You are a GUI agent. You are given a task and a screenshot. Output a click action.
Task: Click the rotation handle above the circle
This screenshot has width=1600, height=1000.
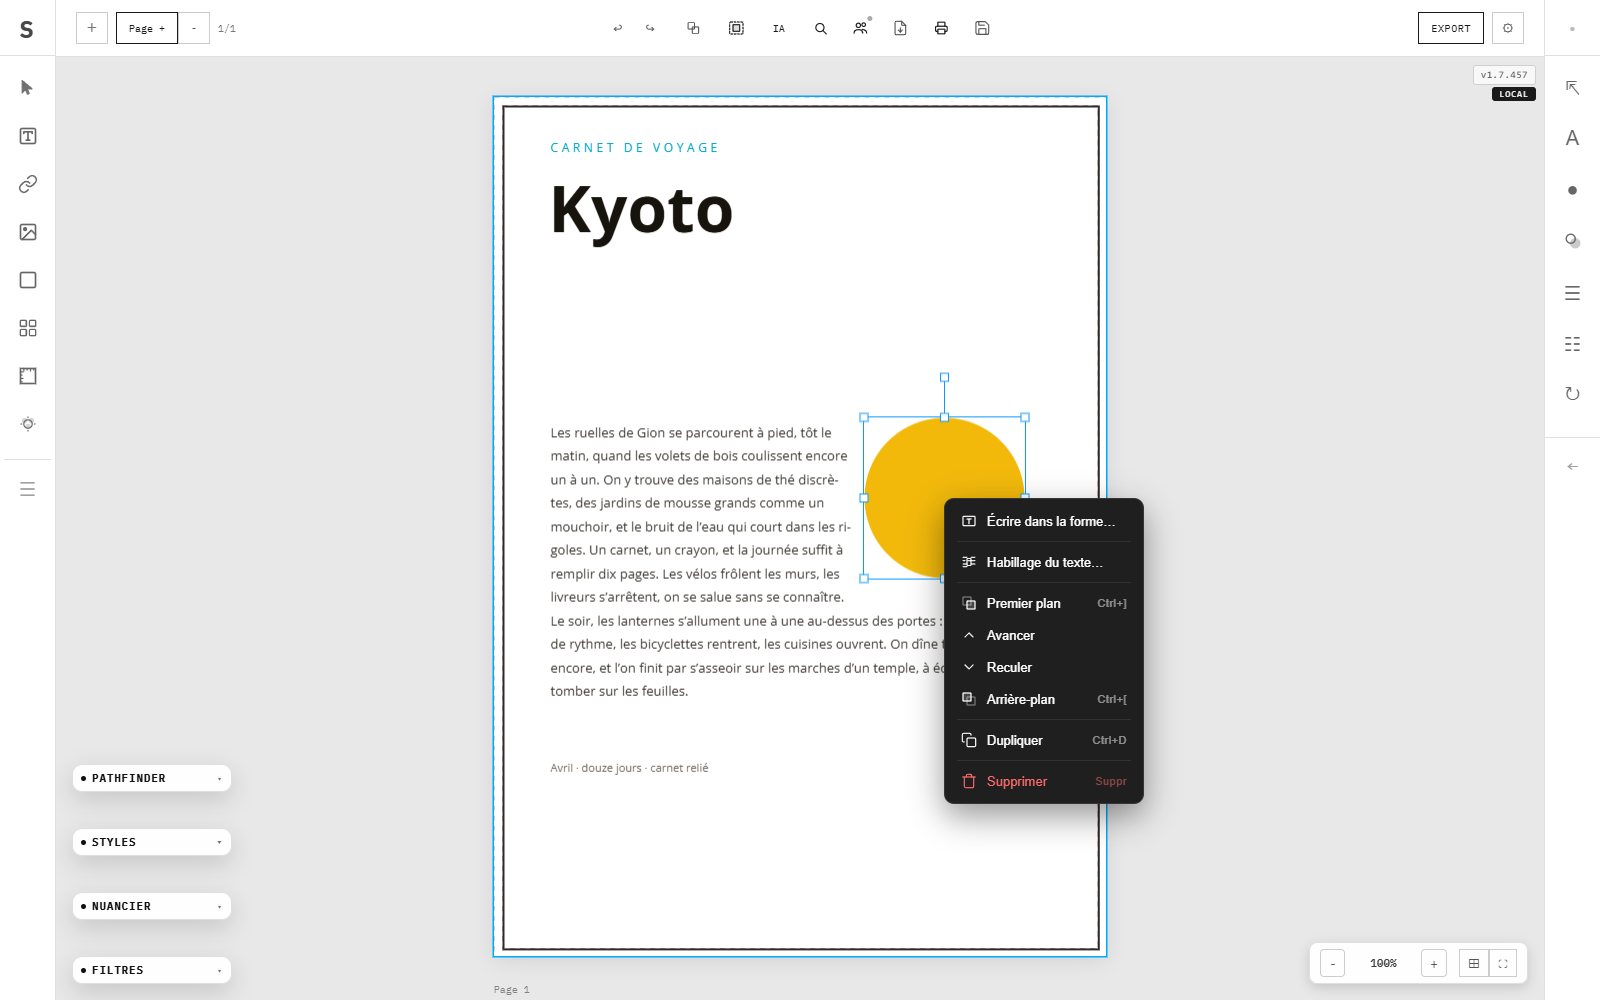coord(944,377)
